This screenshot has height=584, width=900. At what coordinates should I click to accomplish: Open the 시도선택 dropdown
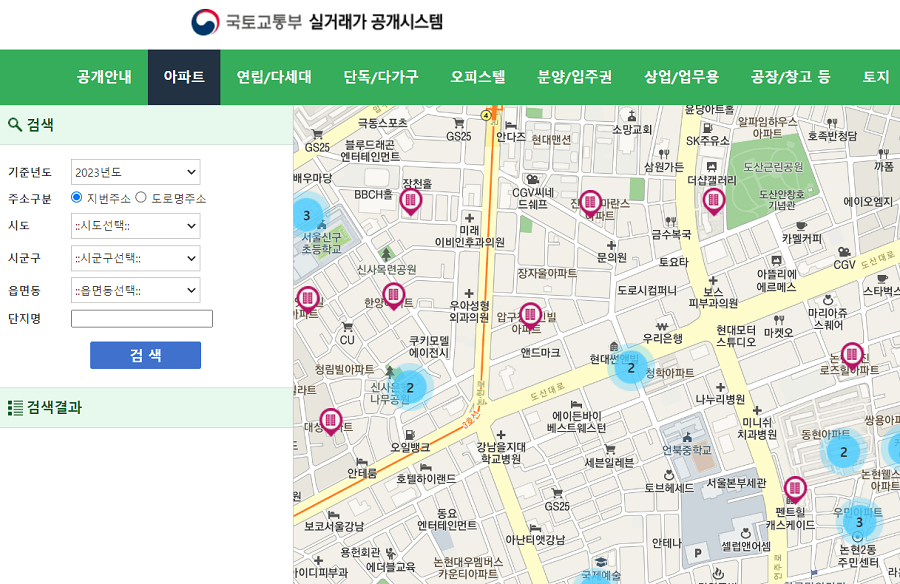point(135,226)
